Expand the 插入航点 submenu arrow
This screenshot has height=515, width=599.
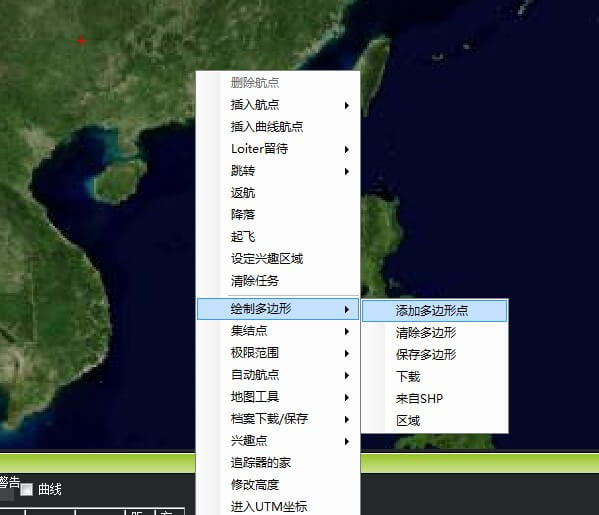click(346, 105)
